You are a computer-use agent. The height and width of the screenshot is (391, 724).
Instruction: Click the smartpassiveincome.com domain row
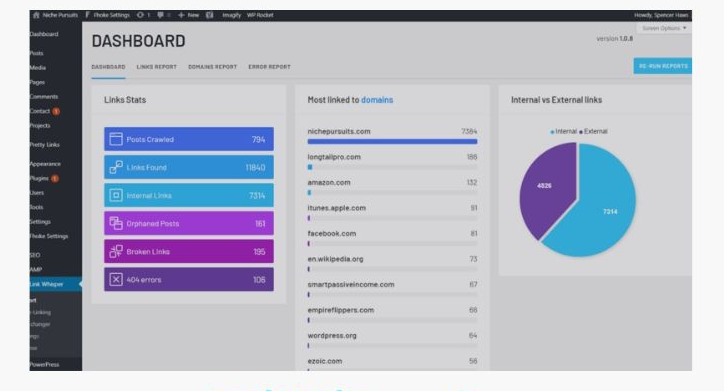click(x=392, y=289)
